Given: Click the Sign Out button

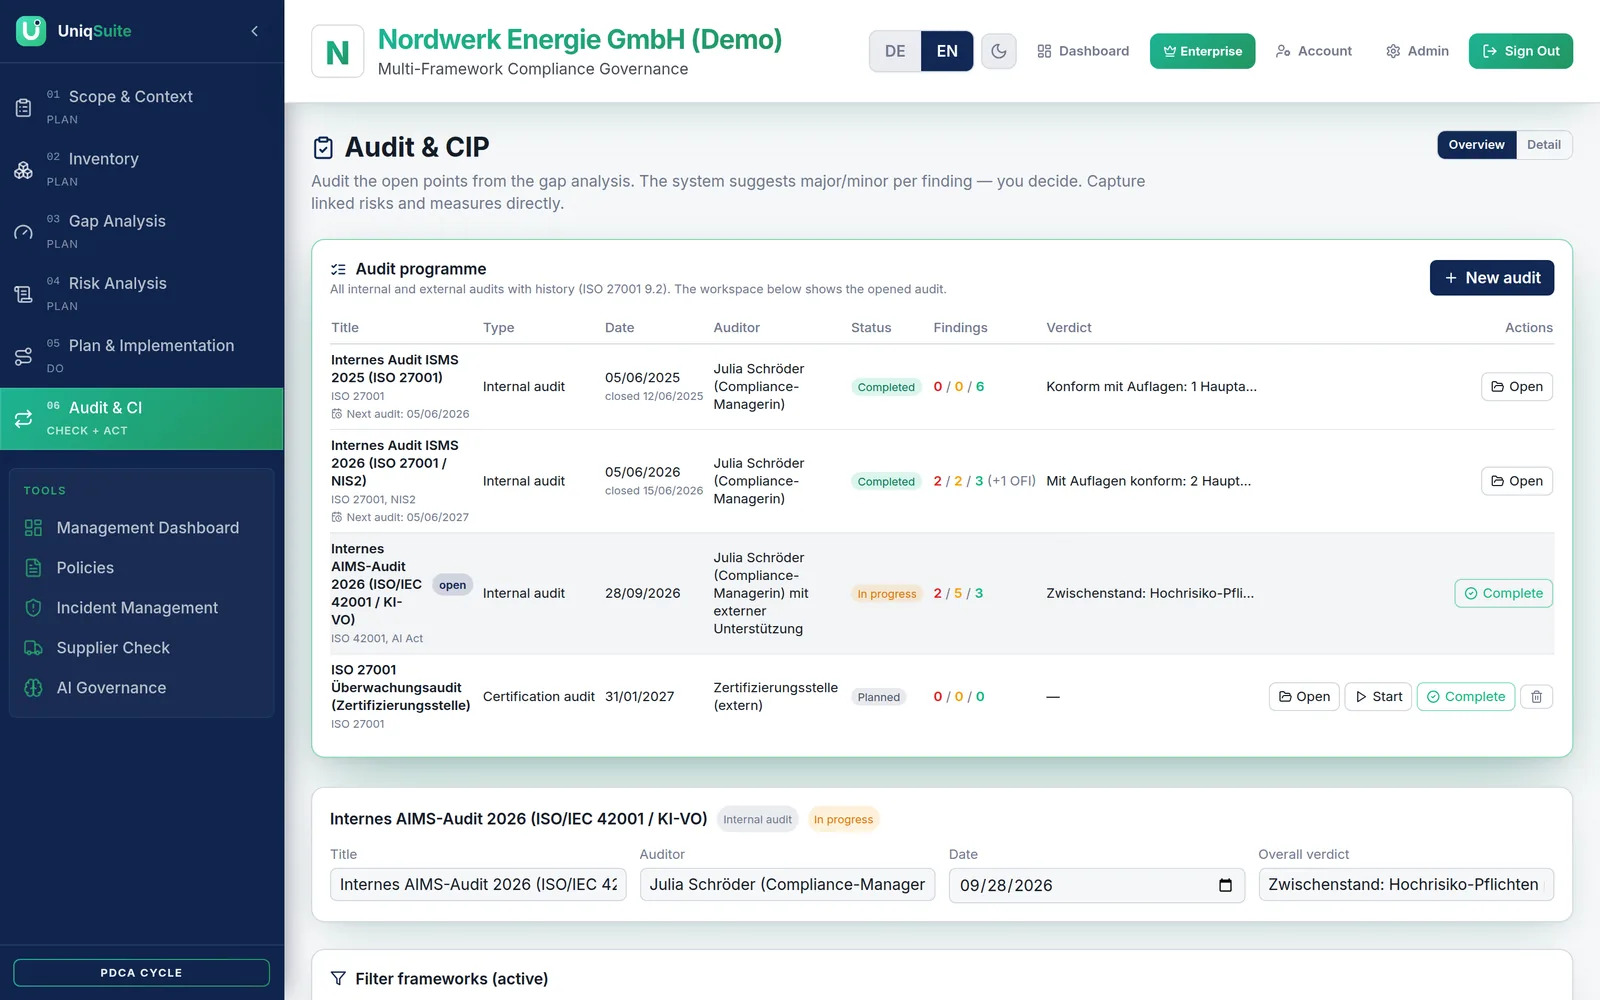Looking at the screenshot, I should 1520,51.
